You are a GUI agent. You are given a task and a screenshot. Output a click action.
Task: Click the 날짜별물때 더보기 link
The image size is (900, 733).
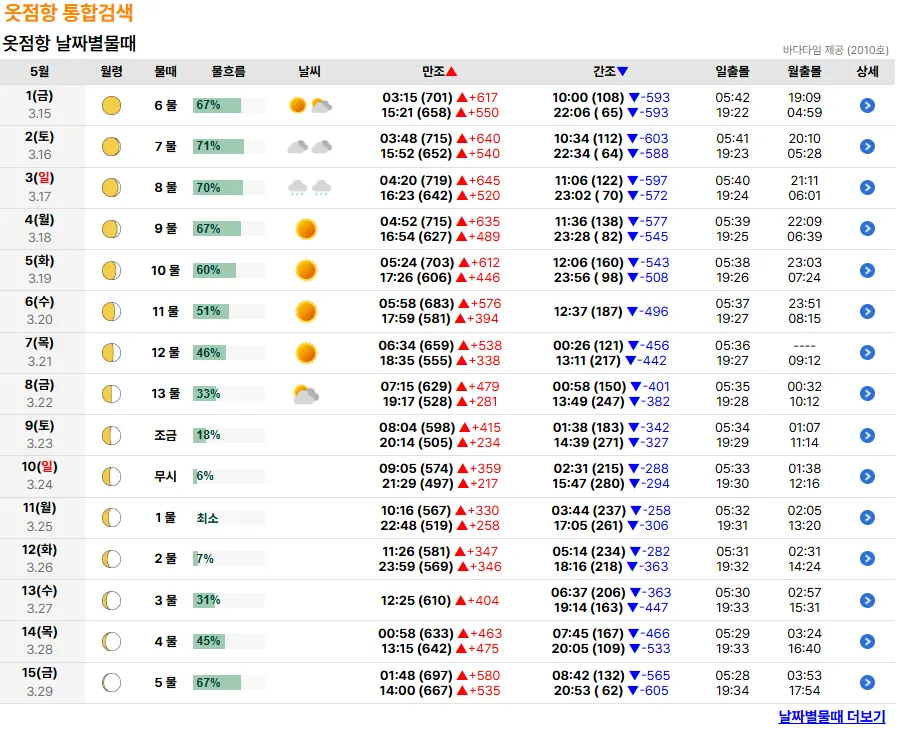tap(831, 716)
